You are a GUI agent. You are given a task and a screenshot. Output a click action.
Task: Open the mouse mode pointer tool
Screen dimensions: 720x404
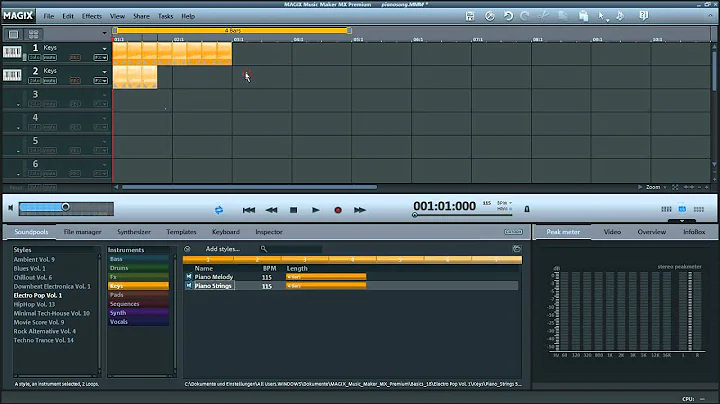[x=602, y=17]
